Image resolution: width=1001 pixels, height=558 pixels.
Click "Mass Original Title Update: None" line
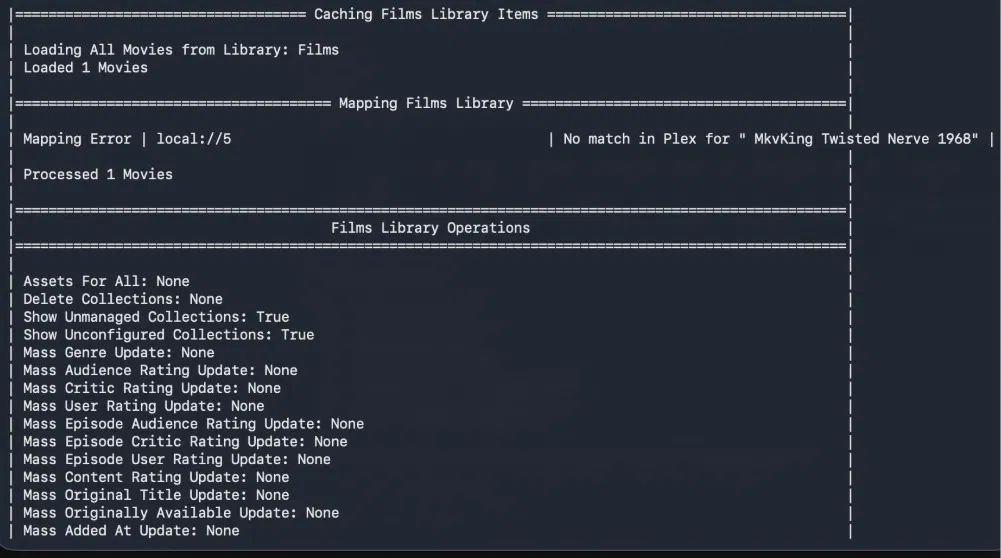[x=156, y=495]
